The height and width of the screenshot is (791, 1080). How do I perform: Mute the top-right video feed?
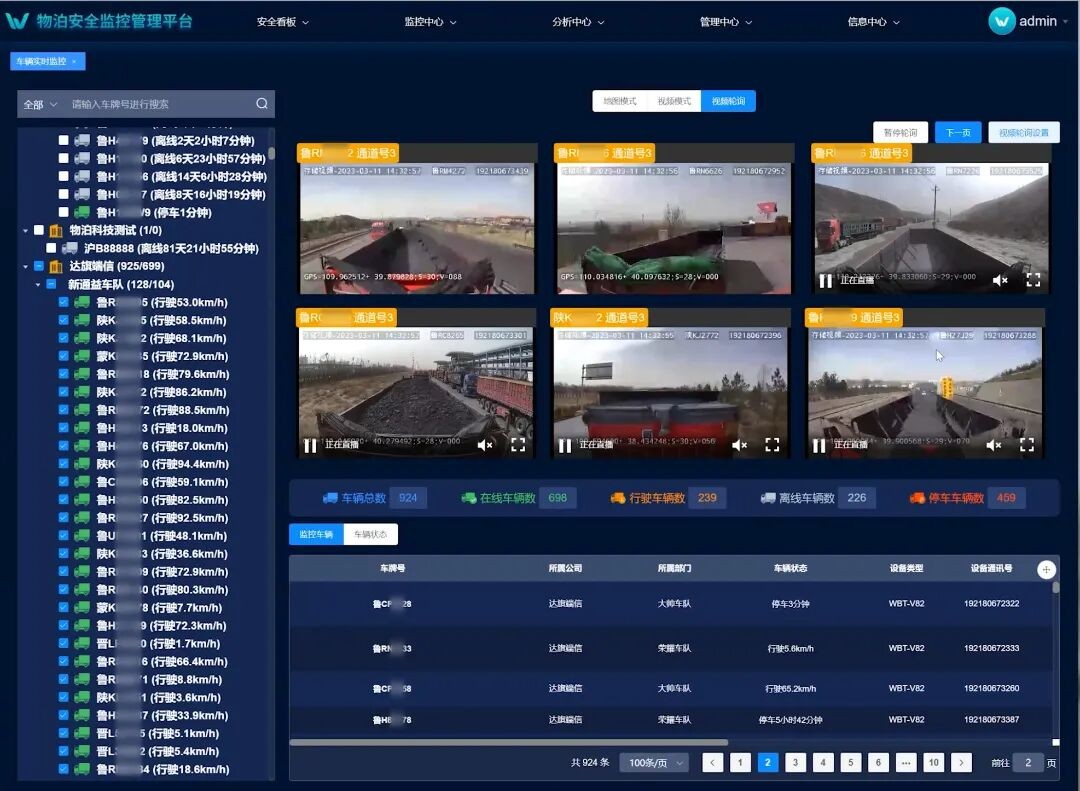tap(1000, 281)
